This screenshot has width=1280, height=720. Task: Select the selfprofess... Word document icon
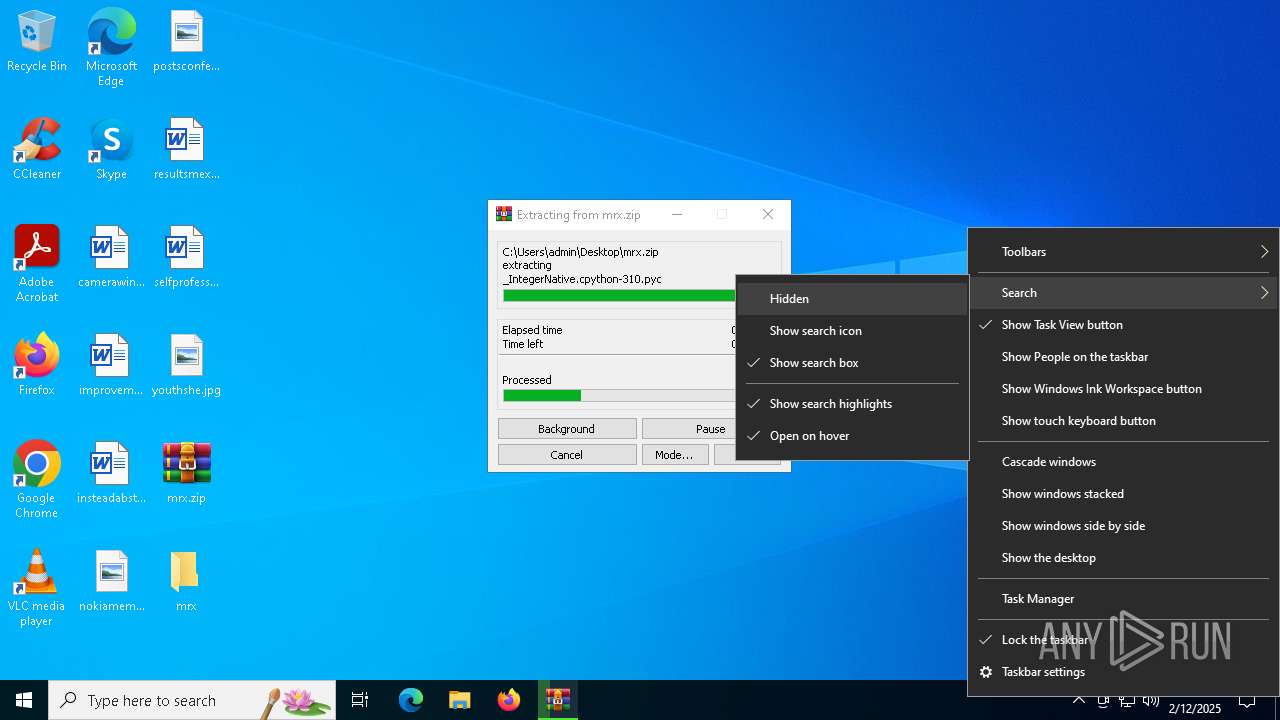186,258
